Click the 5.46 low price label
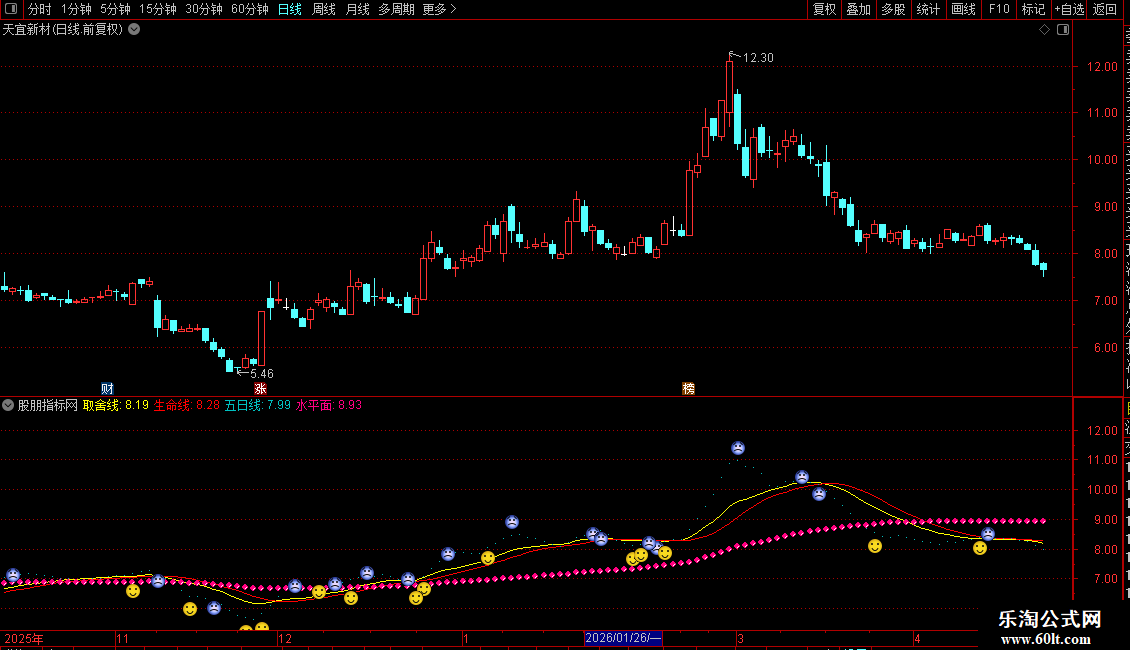Image resolution: width=1130 pixels, height=650 pixels. tap(262, 373)
